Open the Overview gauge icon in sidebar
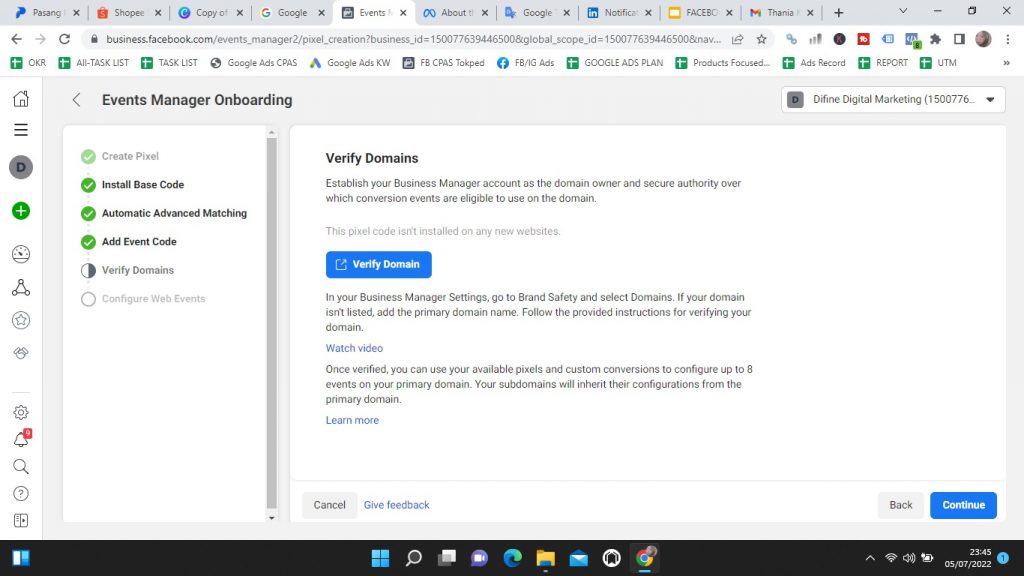 click(20, 253)
